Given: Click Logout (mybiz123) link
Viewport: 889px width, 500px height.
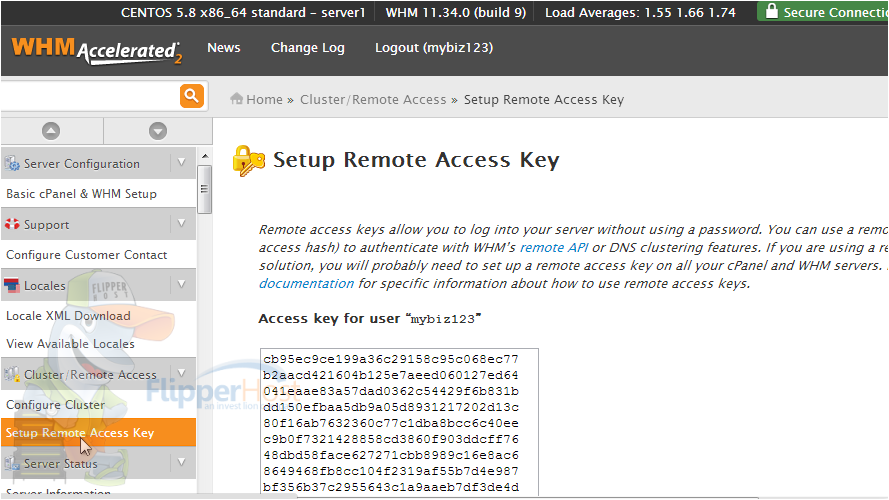Looking at the screenshot, I should (x=434, y=48).
